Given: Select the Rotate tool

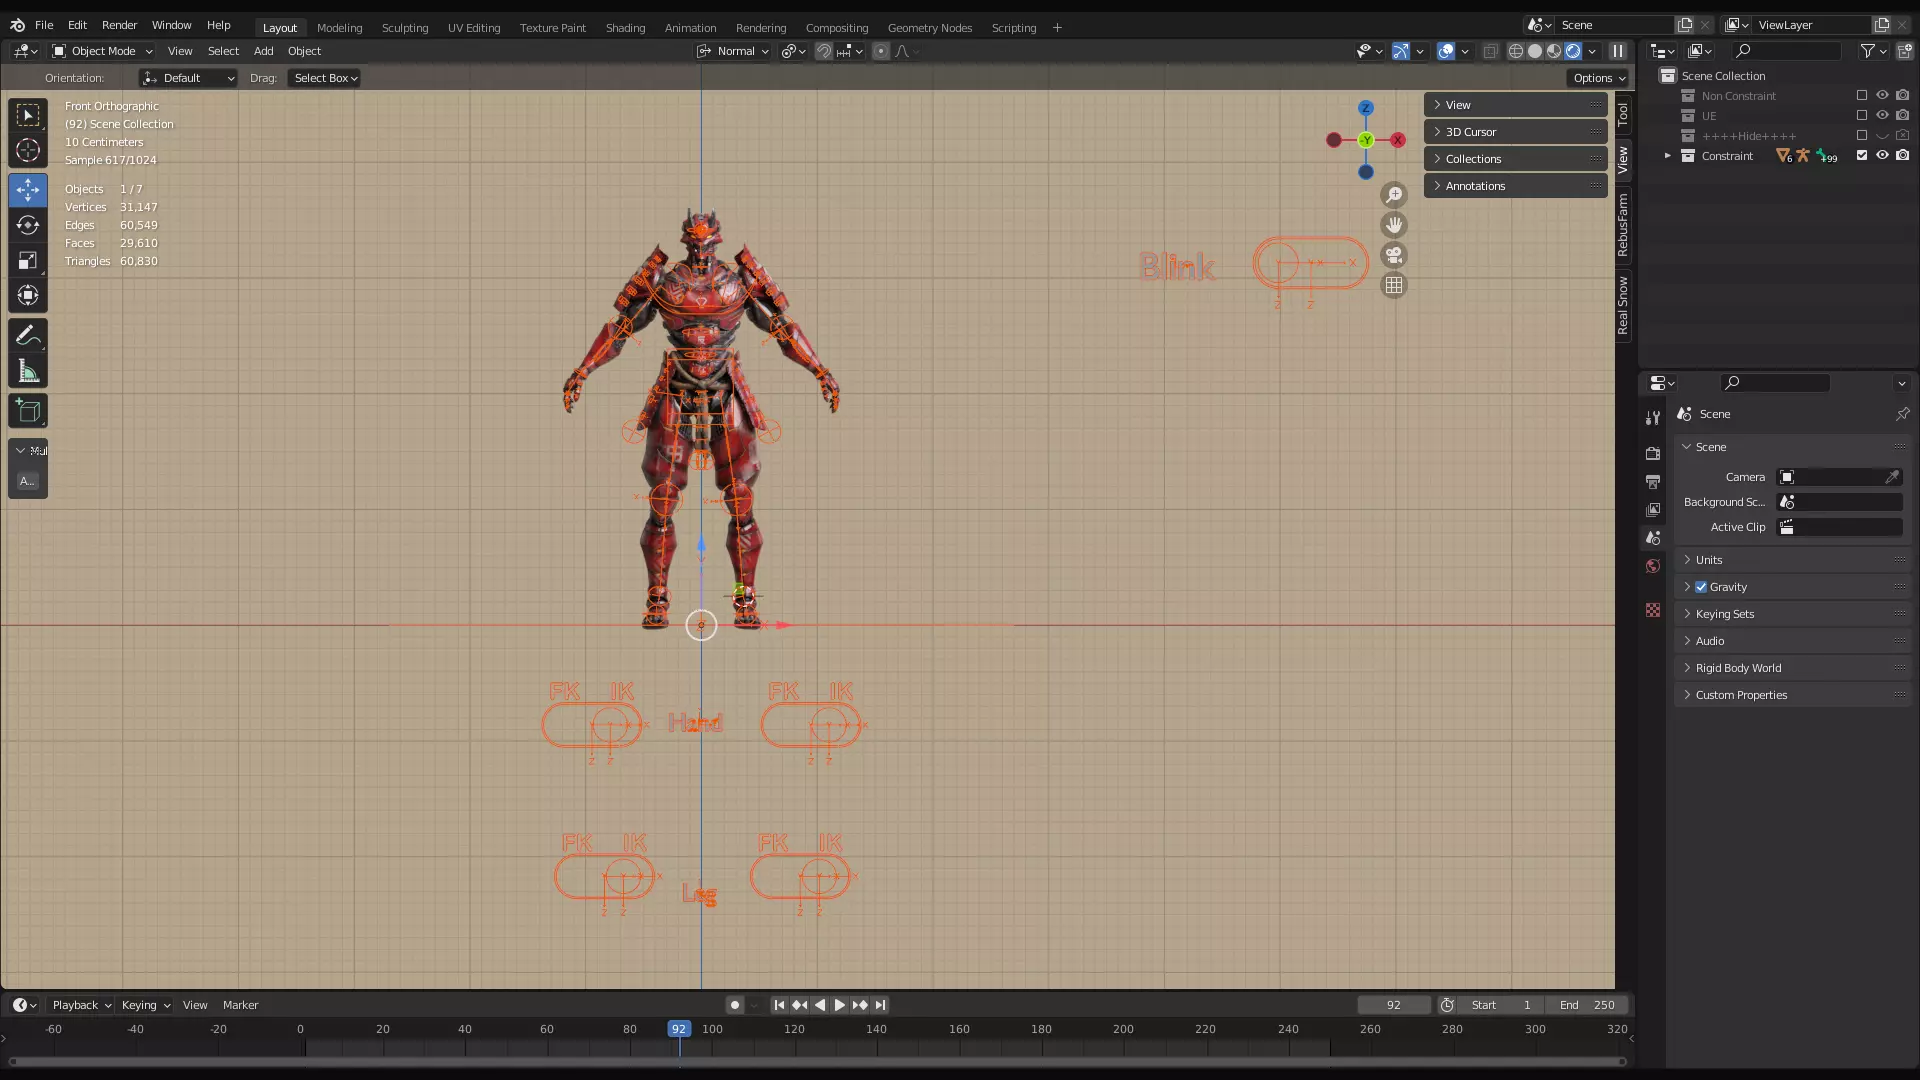Looking at the screenshot, I should [28, 225].
